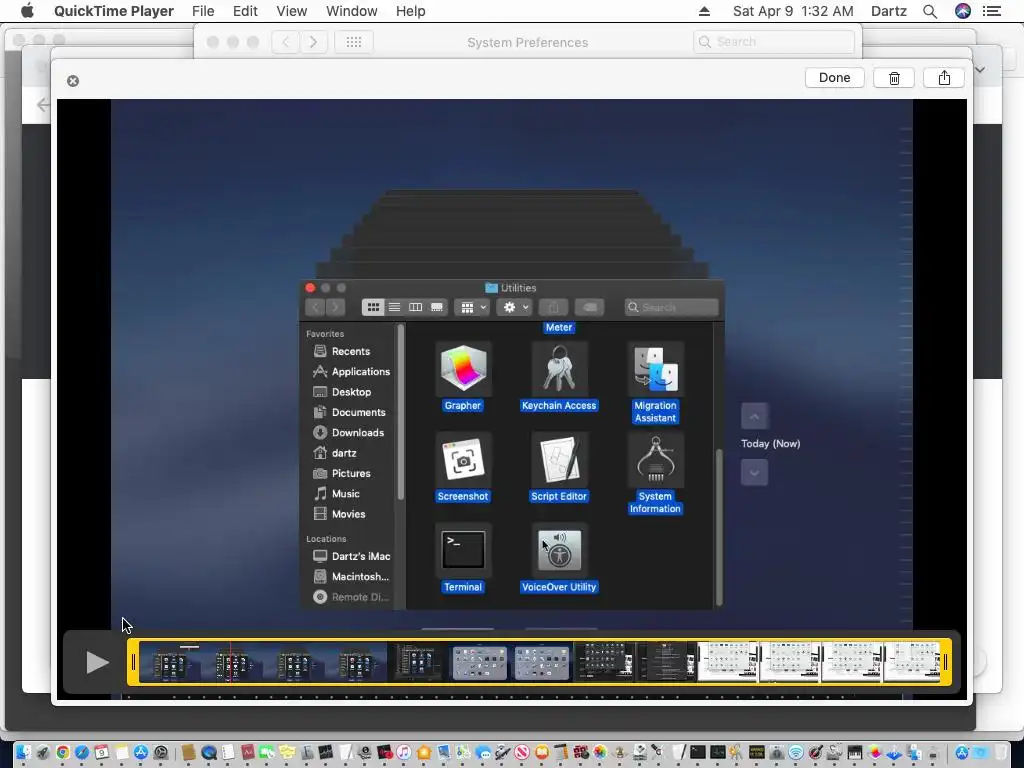Open the Window menu

(x=351, y=11)
